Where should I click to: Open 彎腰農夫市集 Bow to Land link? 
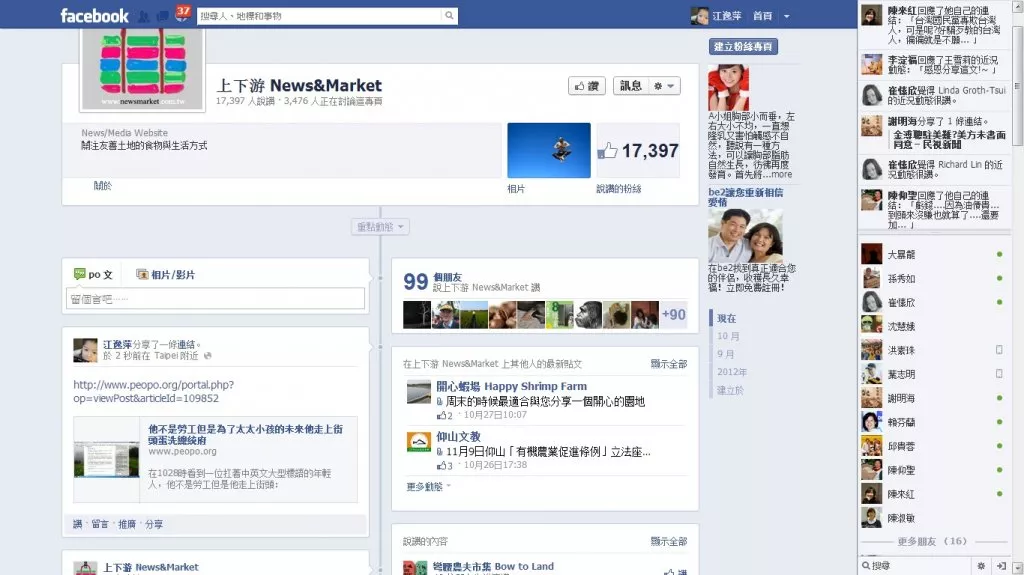point(493,567)
